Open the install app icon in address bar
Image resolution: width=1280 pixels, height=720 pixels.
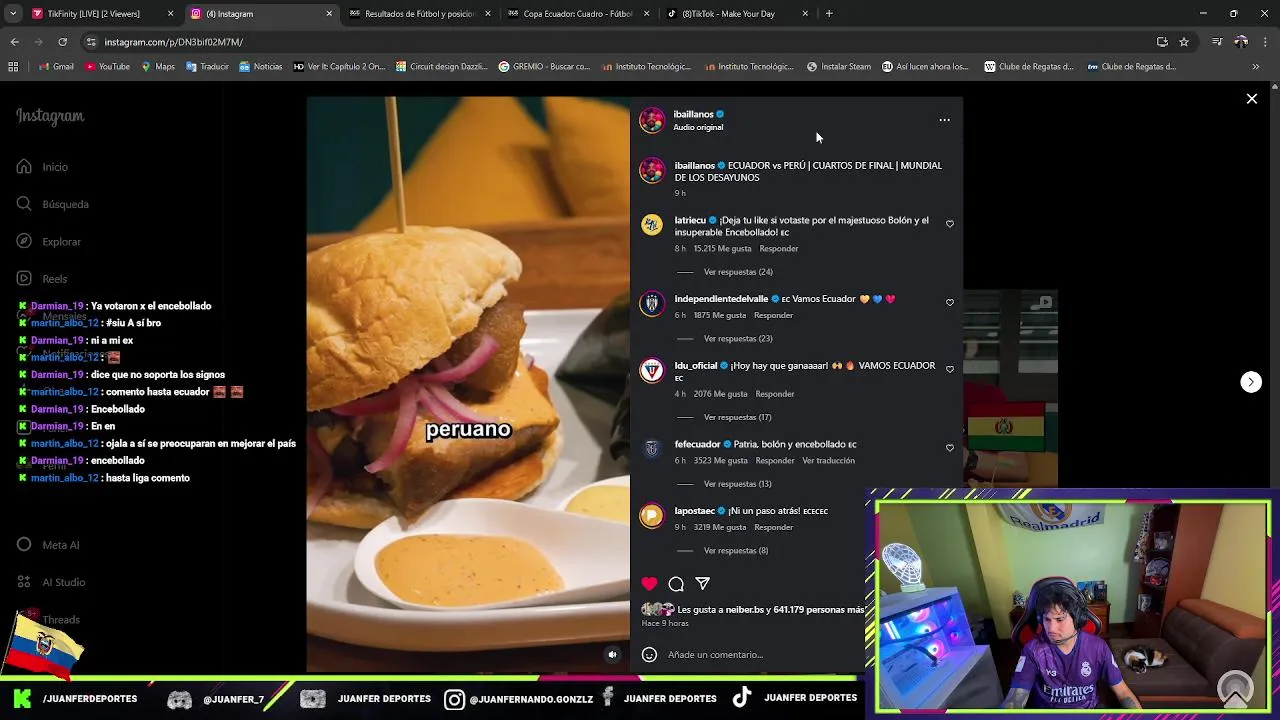click(1162, 42)
